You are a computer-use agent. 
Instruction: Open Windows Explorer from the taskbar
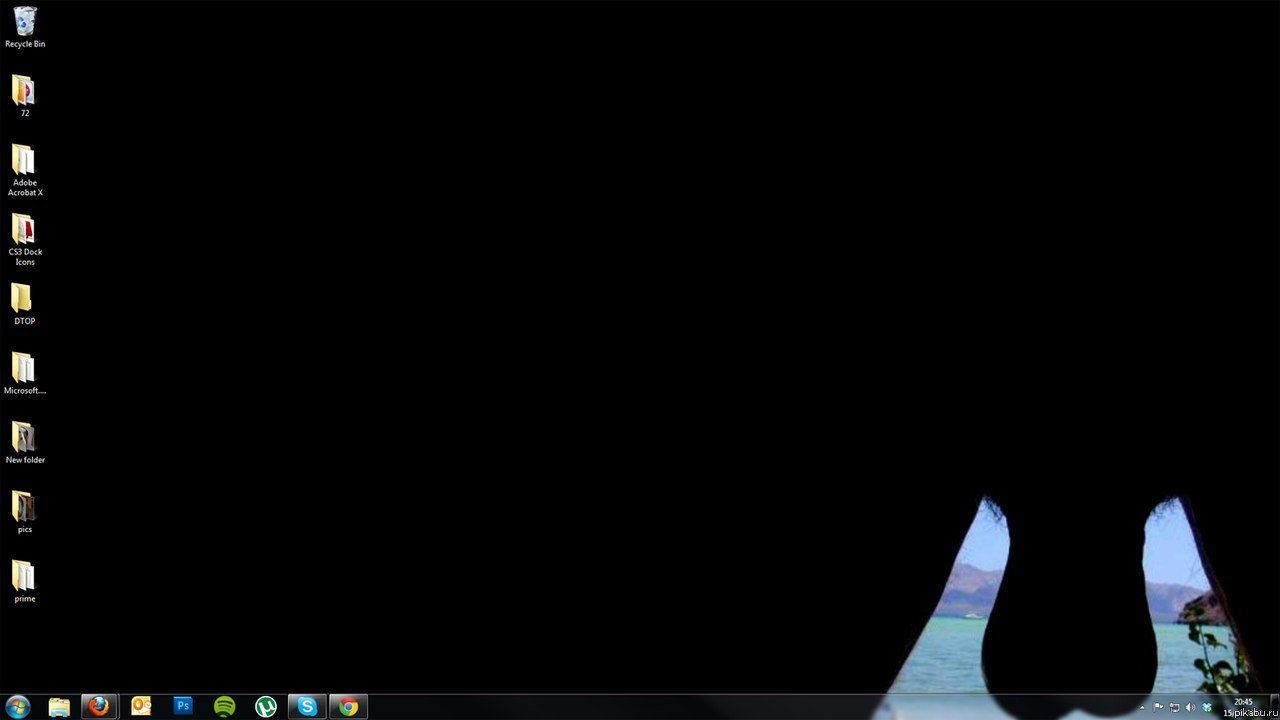(x=59, y=707)
